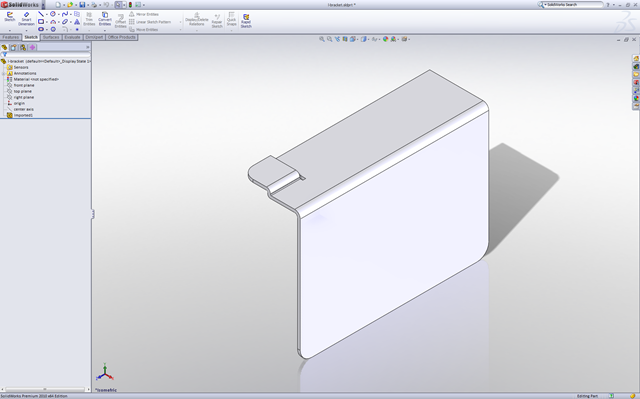The width and height of the screenshot is (640, 399).
Task: Select the Spline sketch tool
Action: coord(65,14)
